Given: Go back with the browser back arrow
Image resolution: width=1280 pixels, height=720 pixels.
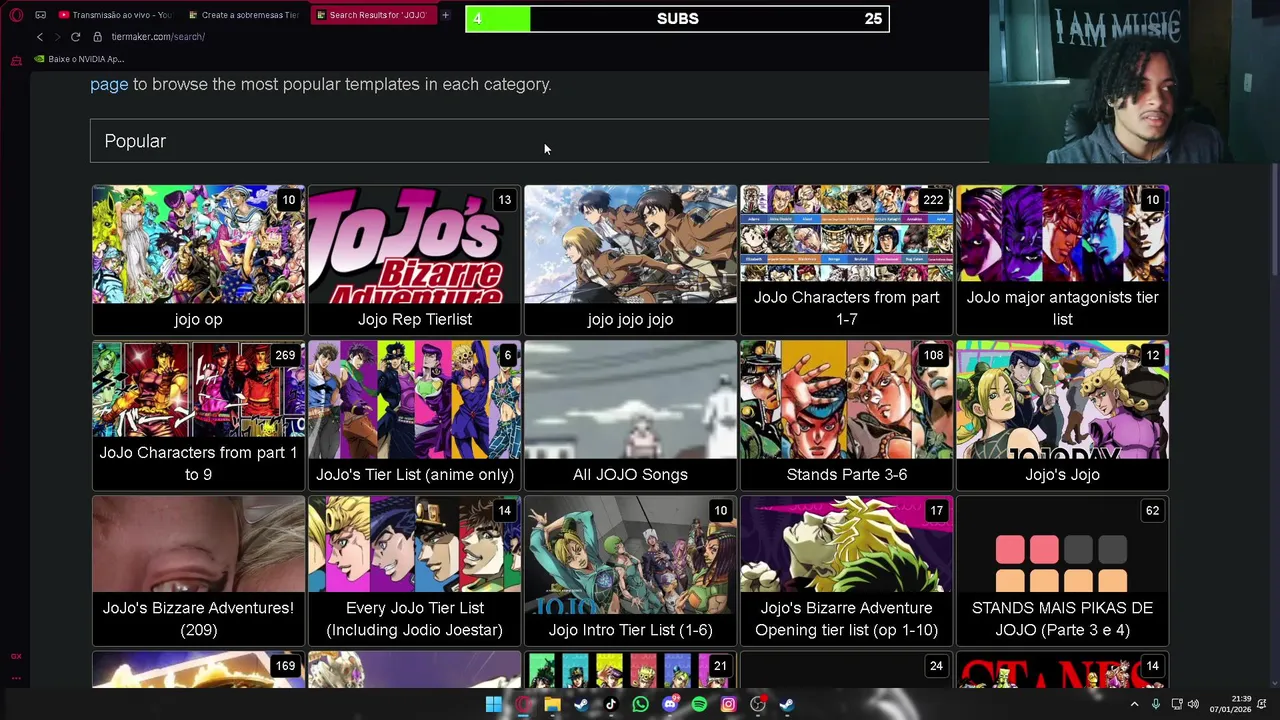Looking at the screenshot, I should pyautogui.click(x=40, y=37).
